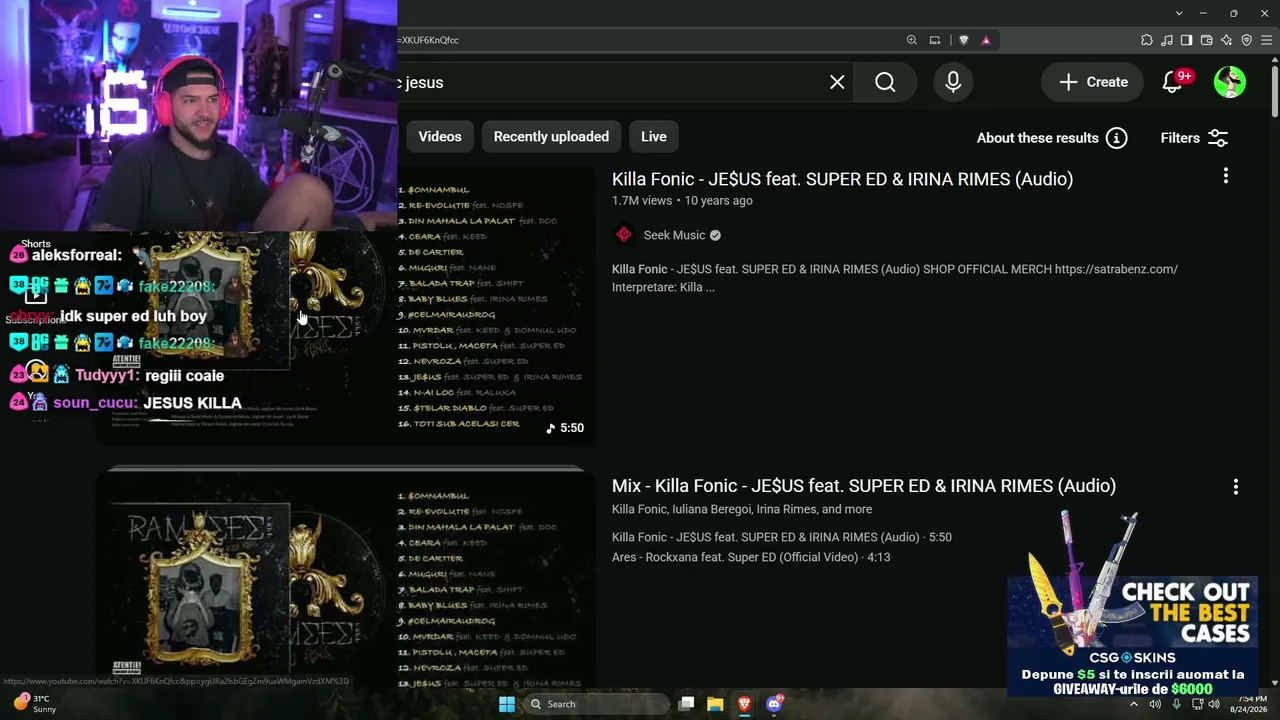1280x720 pixels.
Task: Open Discord from the taskbar
Action: point(774,704)
